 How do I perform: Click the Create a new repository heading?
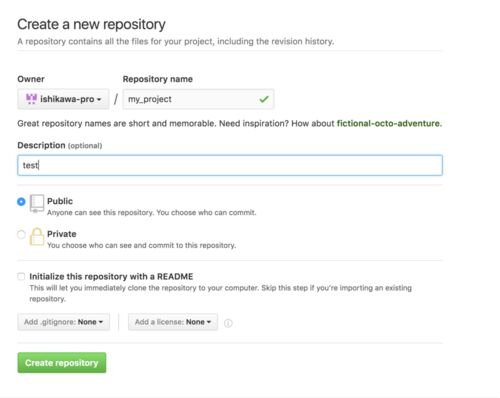coord(91,25)
